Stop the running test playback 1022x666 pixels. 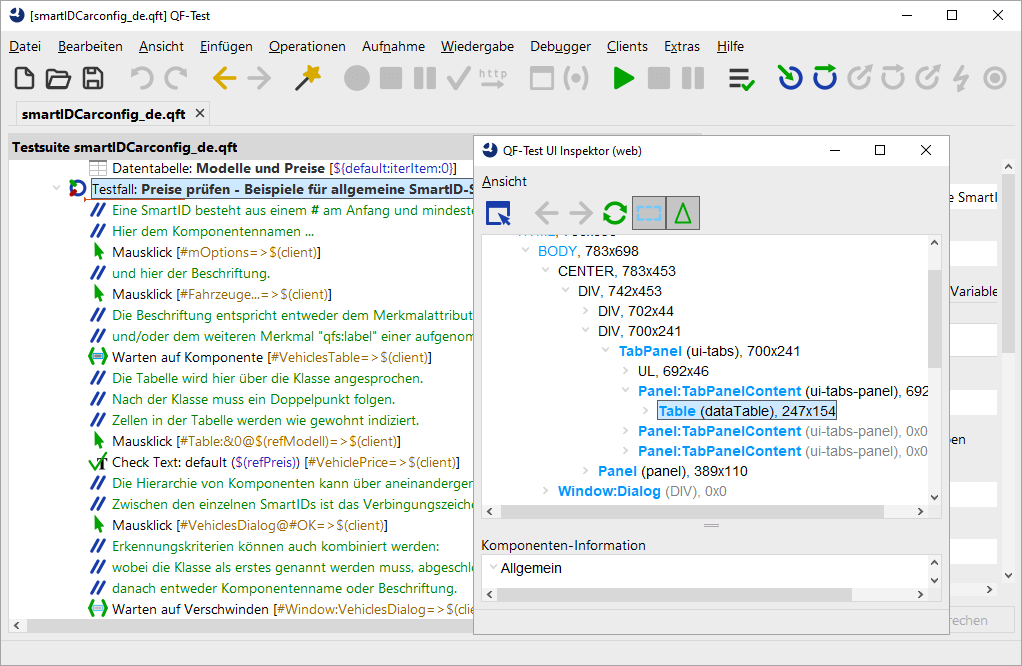[x=659, y=78]
